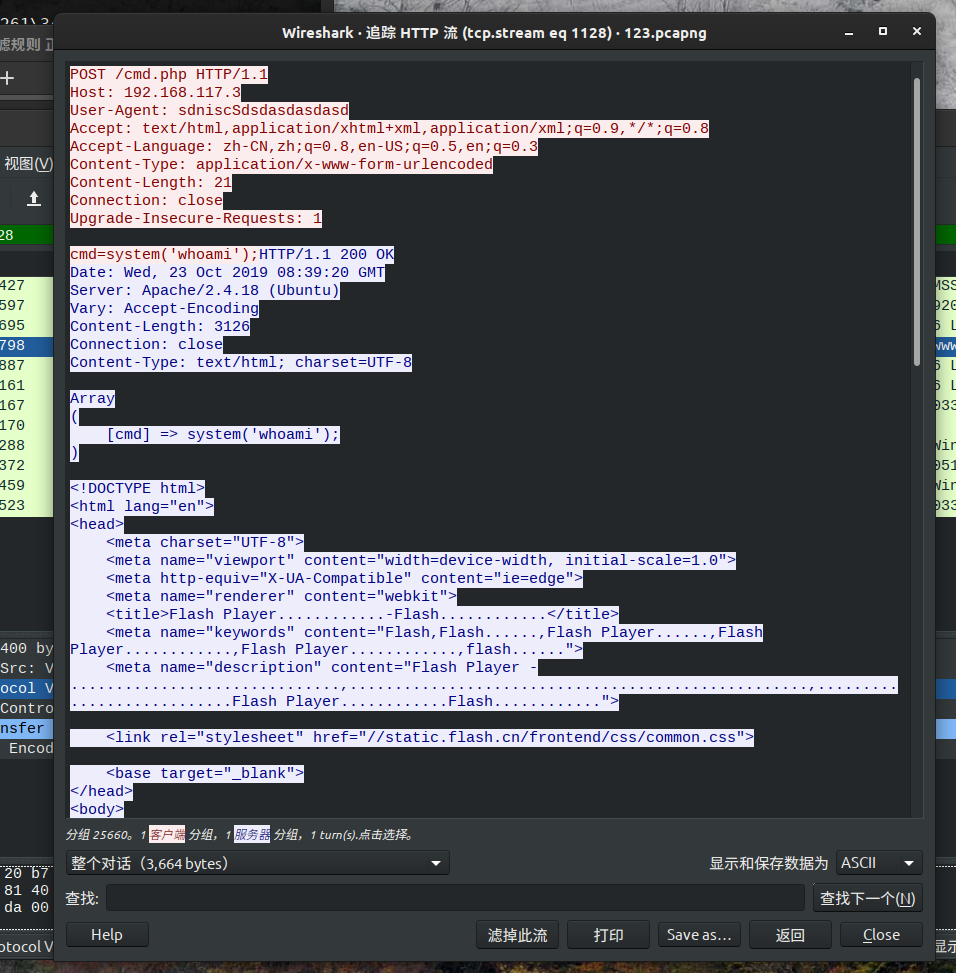
Task: Click the 打印 print button
Action: pyautogui.click(x=608, y=935)
